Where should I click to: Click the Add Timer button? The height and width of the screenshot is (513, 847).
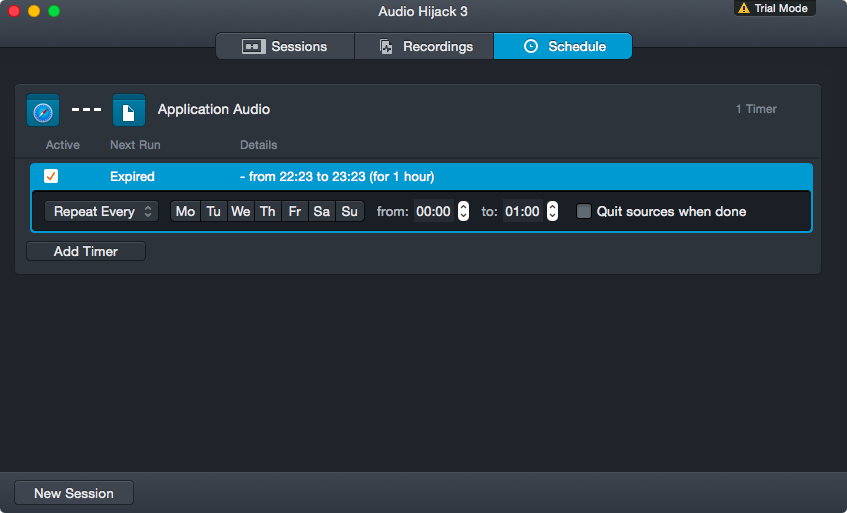coord(86,251)
